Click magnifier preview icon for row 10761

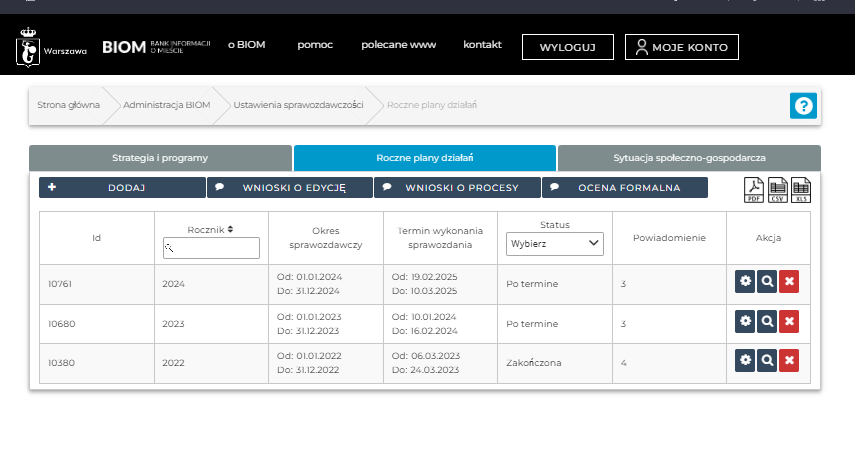click(x=767, y=282)
